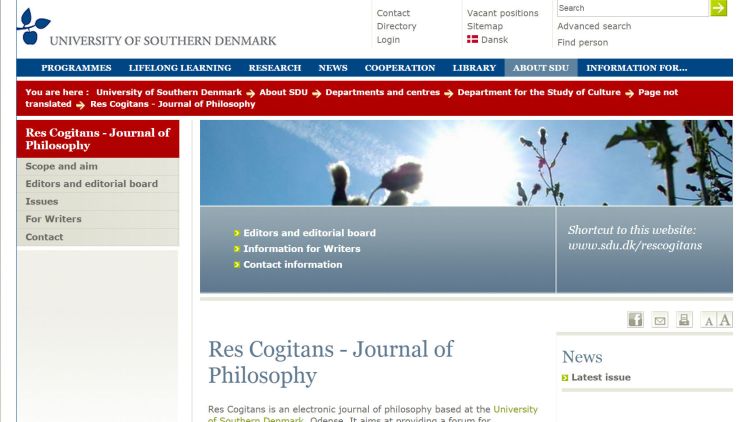
Task: Click the print page icon
Action: click(684, 319)
